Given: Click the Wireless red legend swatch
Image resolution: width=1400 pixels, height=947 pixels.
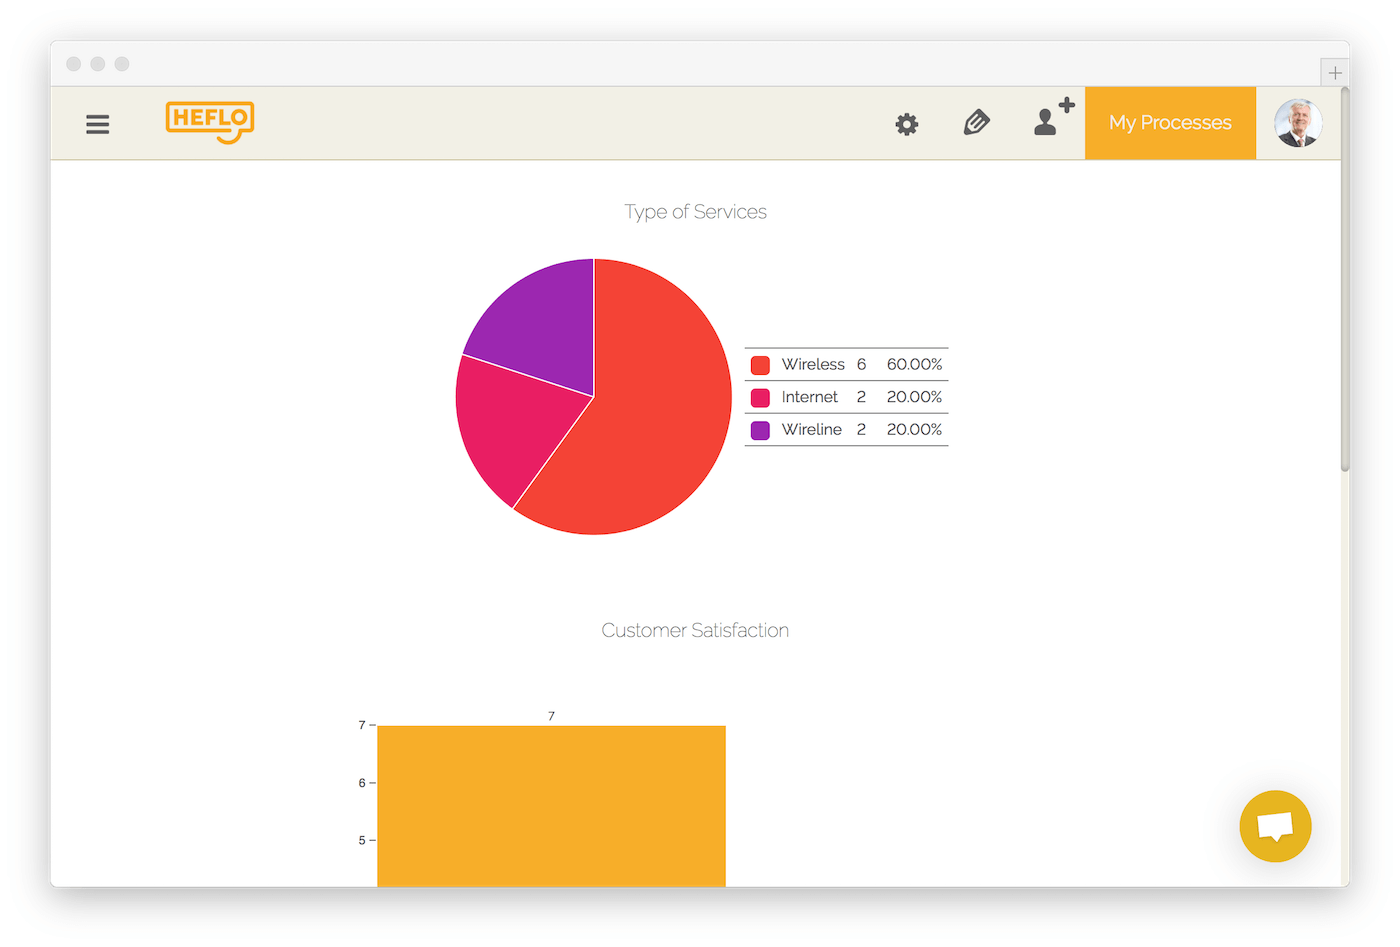Looking at the screenshot, I should tap(759, 364).
